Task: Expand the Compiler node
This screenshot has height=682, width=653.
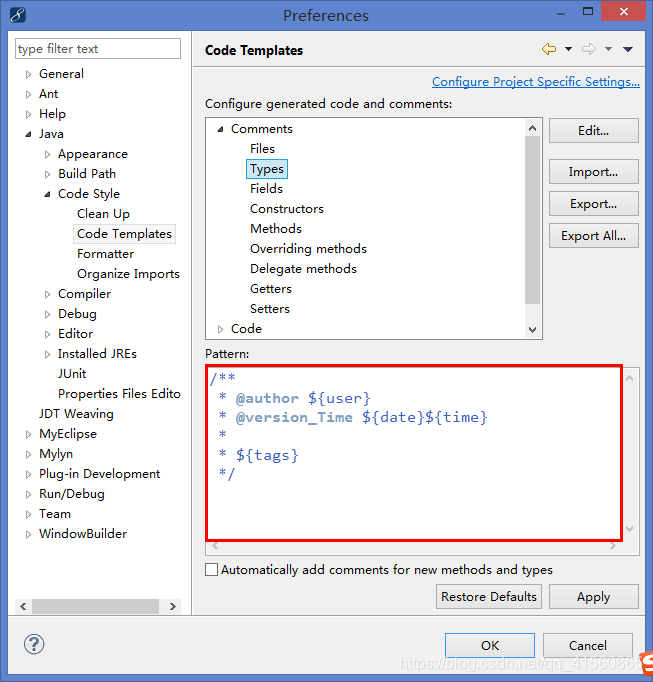Action: point(47,294)
